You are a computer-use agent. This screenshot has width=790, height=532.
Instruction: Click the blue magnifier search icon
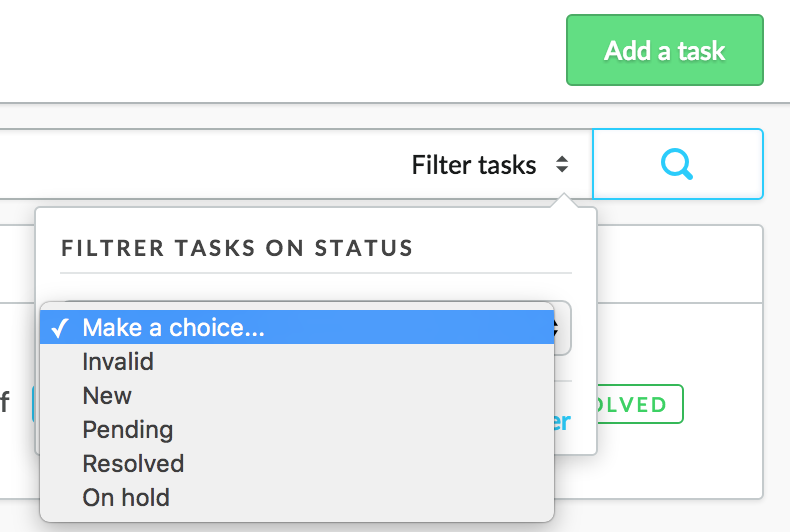click(x=677, y=164)
